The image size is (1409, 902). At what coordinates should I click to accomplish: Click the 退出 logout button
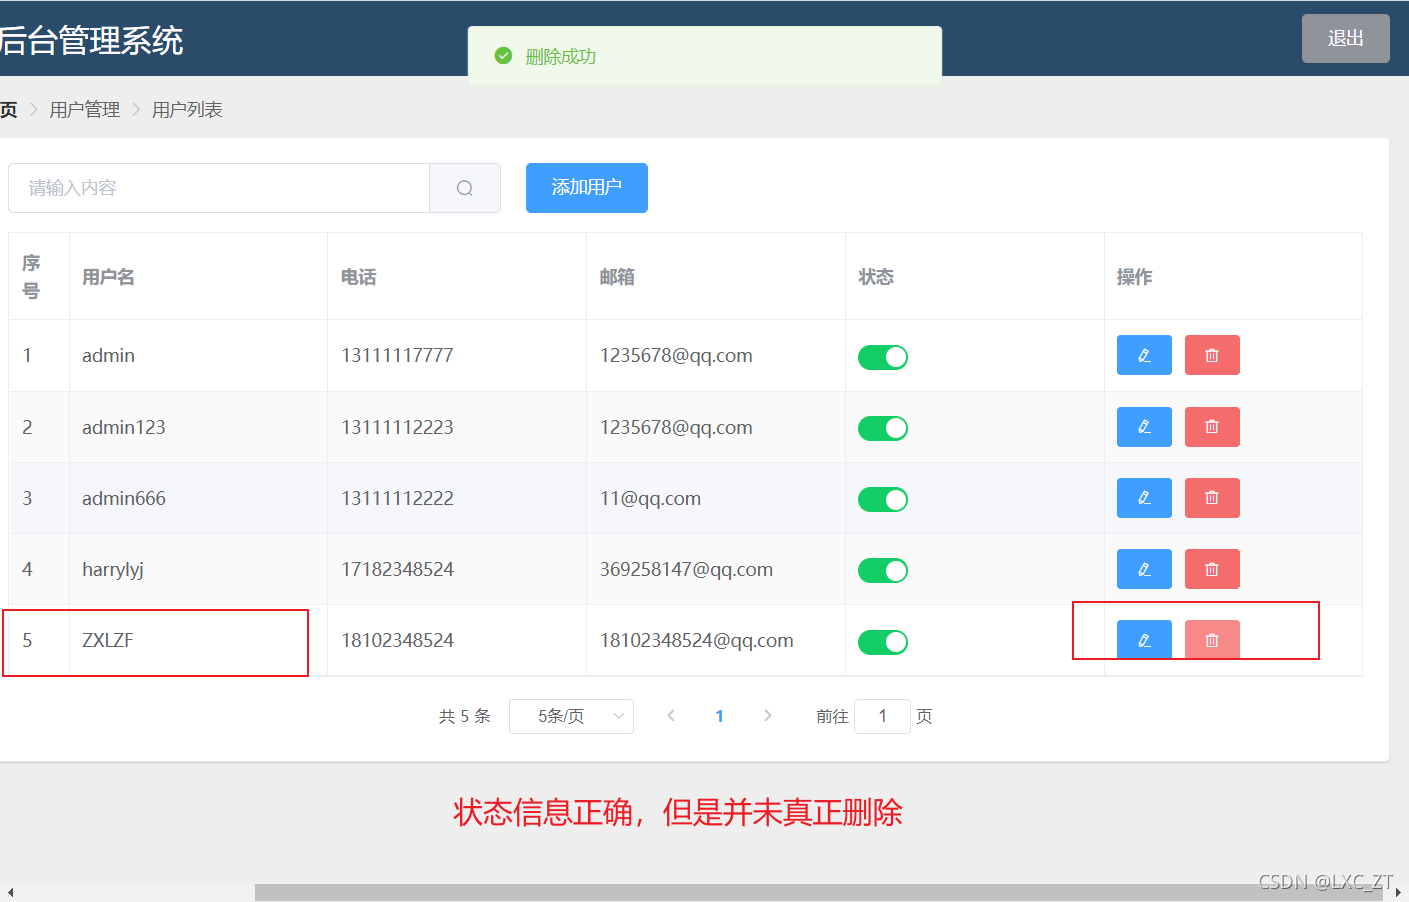coord(1346,38)
